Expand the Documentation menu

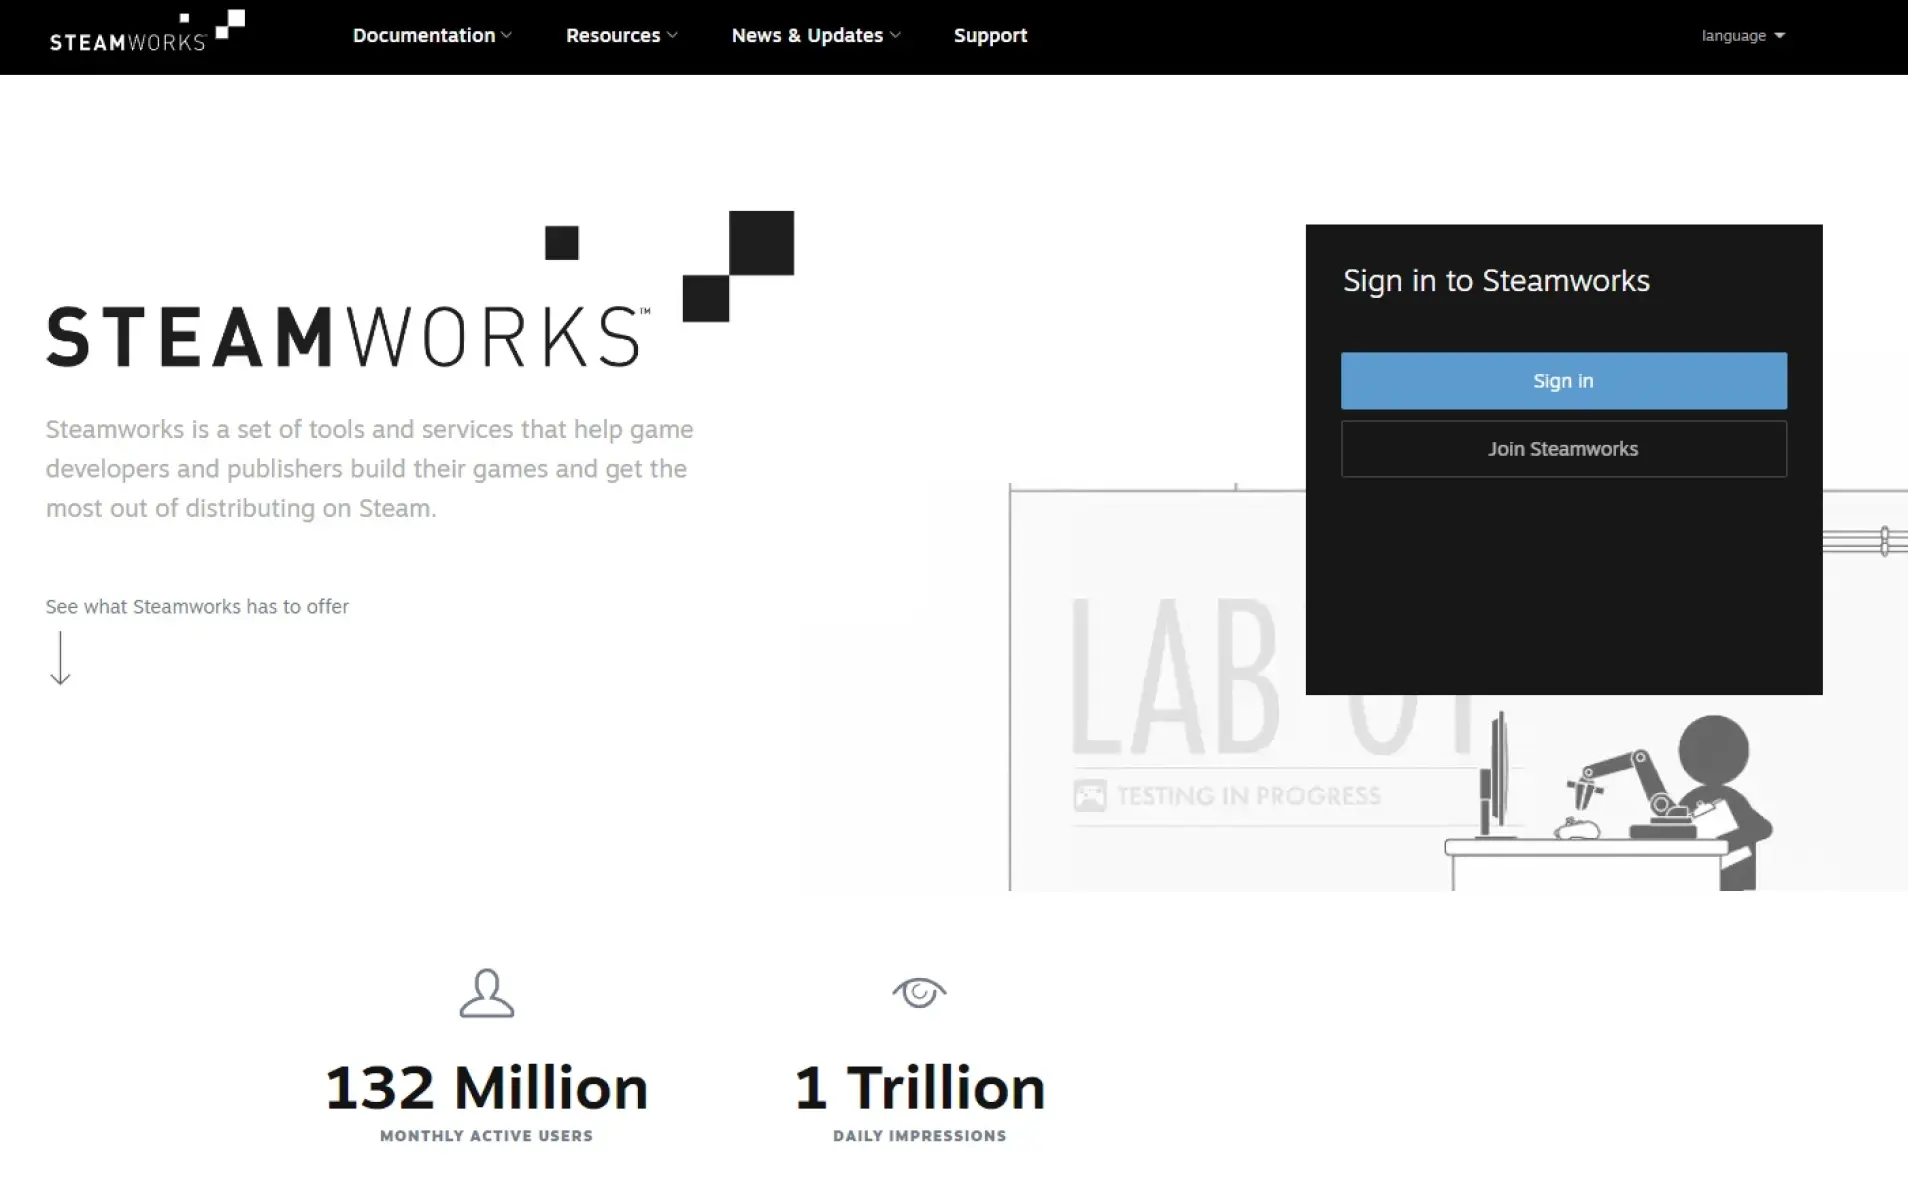click(431, 36)
